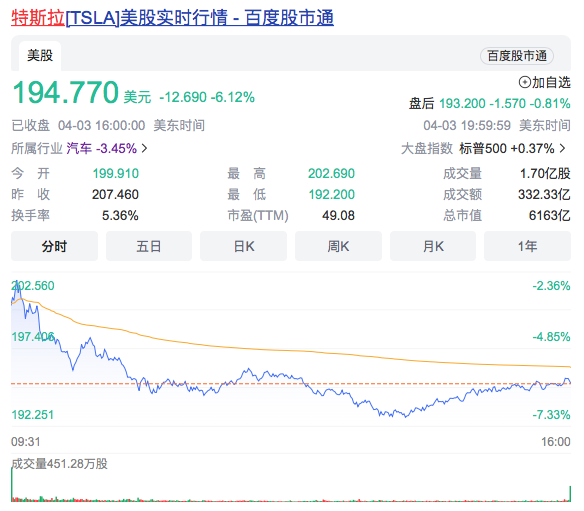Click the chart axis label 192.251
Viewport: 584px width, 511px height.
click(x=33, y=415)
